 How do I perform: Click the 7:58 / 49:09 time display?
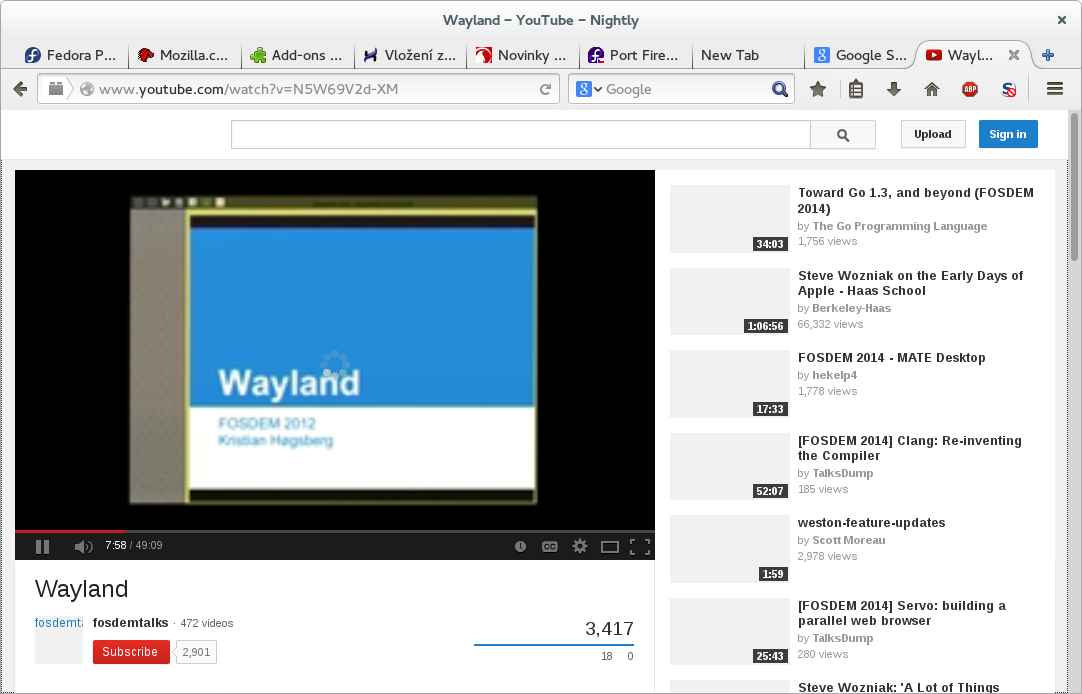point(134,546)
